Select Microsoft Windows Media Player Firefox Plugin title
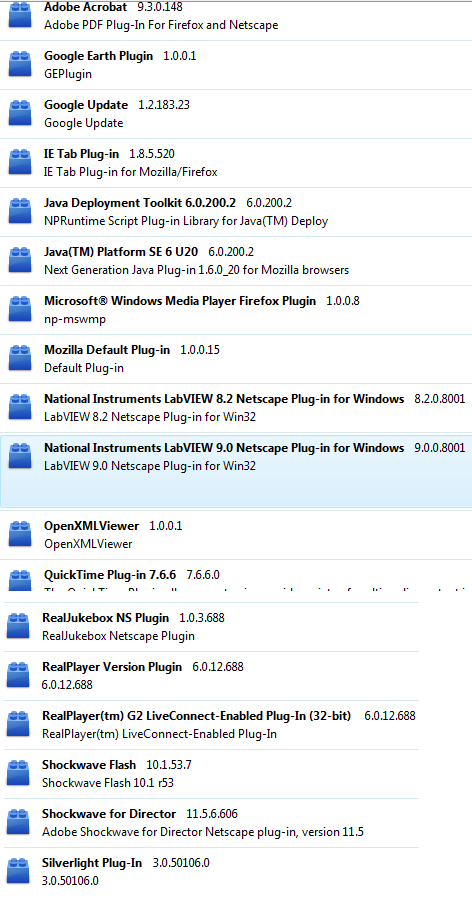472x900 pixels. click(180, 301)
